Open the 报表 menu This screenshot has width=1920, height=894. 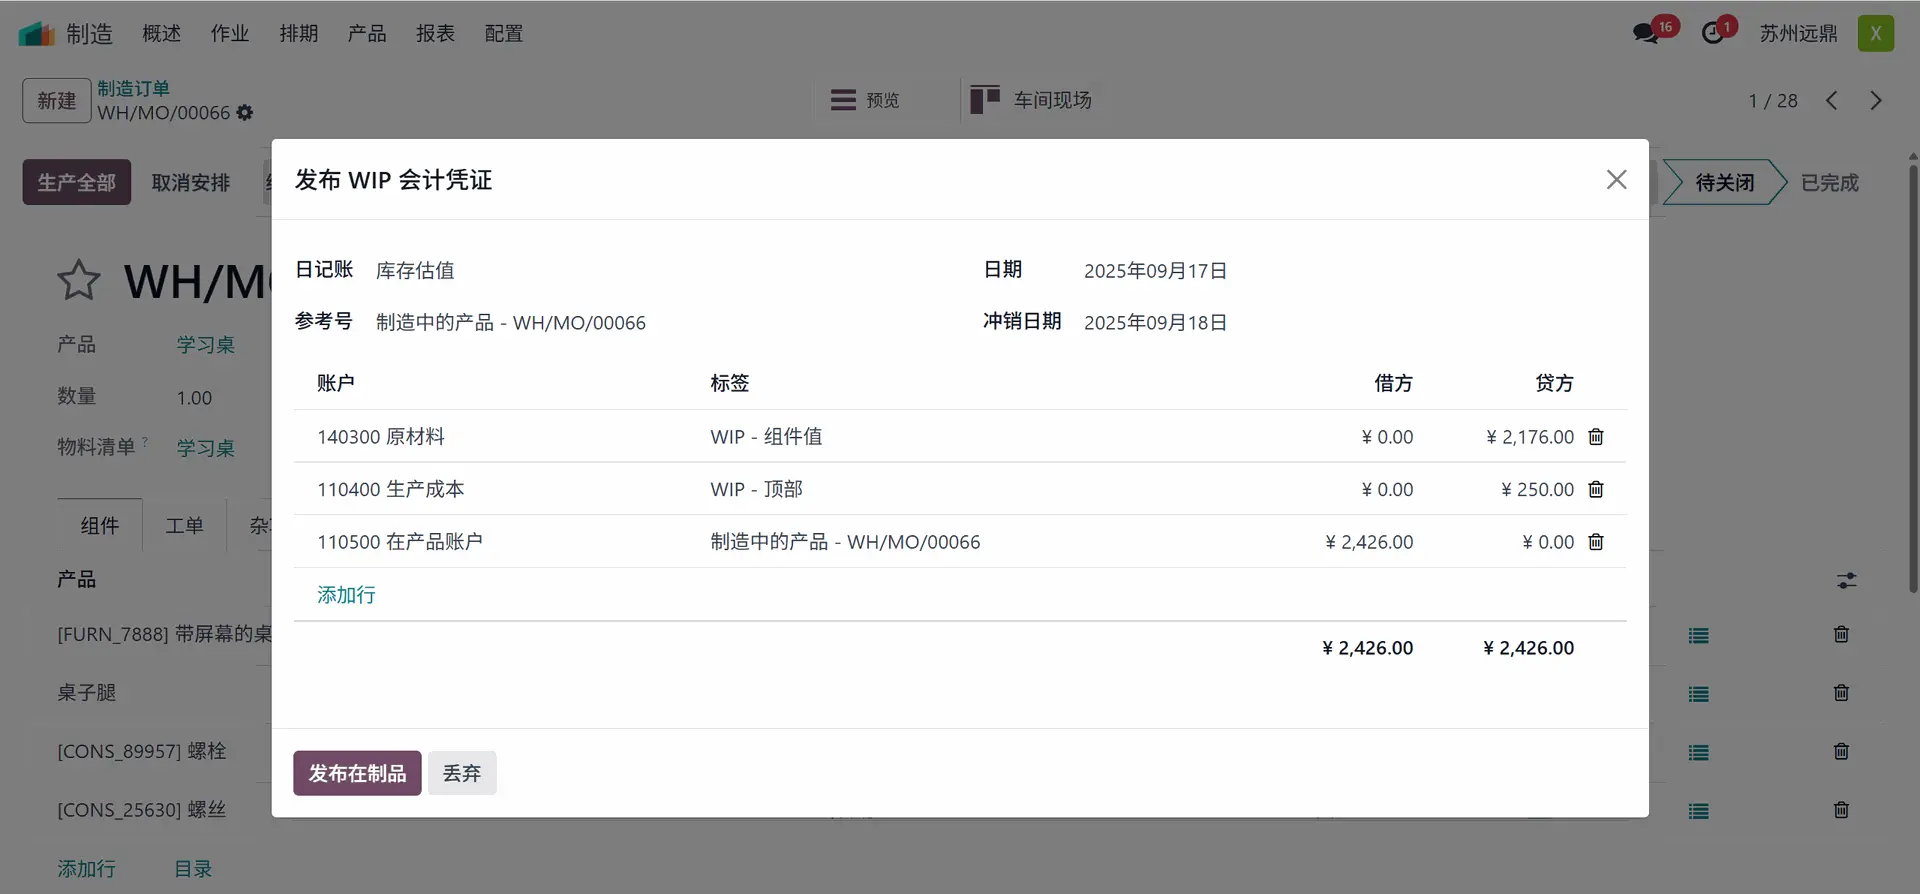435,34
